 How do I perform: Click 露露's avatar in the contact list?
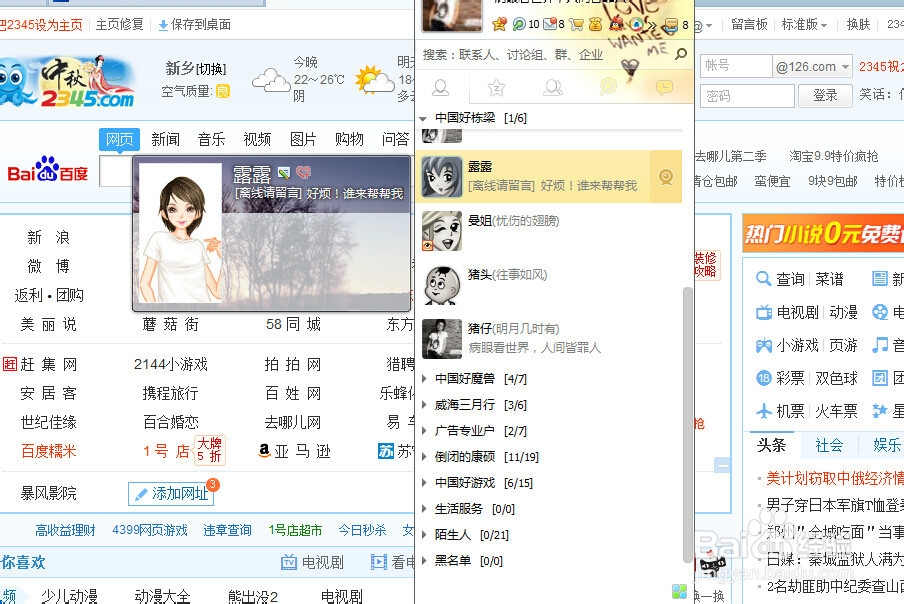click(442, 177)
